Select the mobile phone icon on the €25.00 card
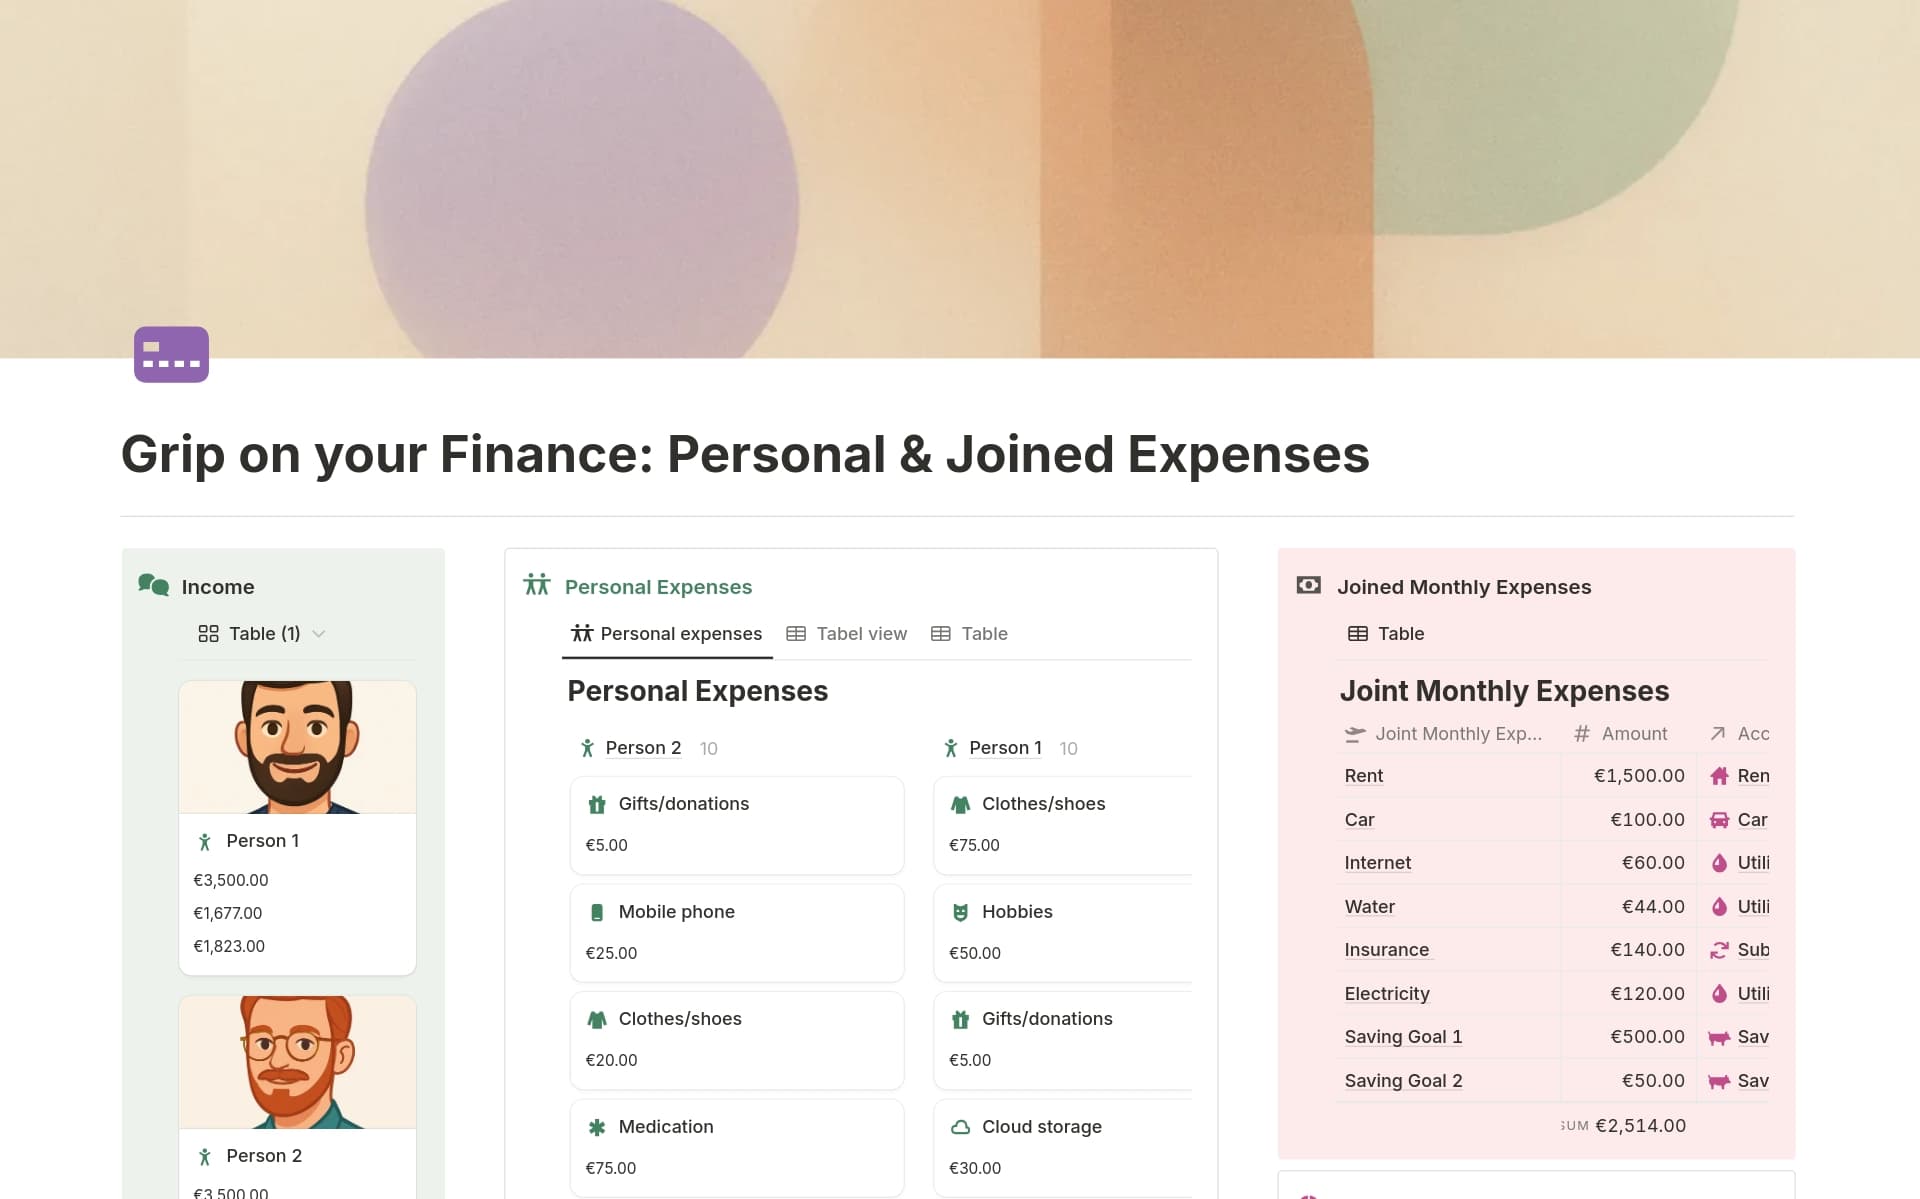 tap(597, 911)
